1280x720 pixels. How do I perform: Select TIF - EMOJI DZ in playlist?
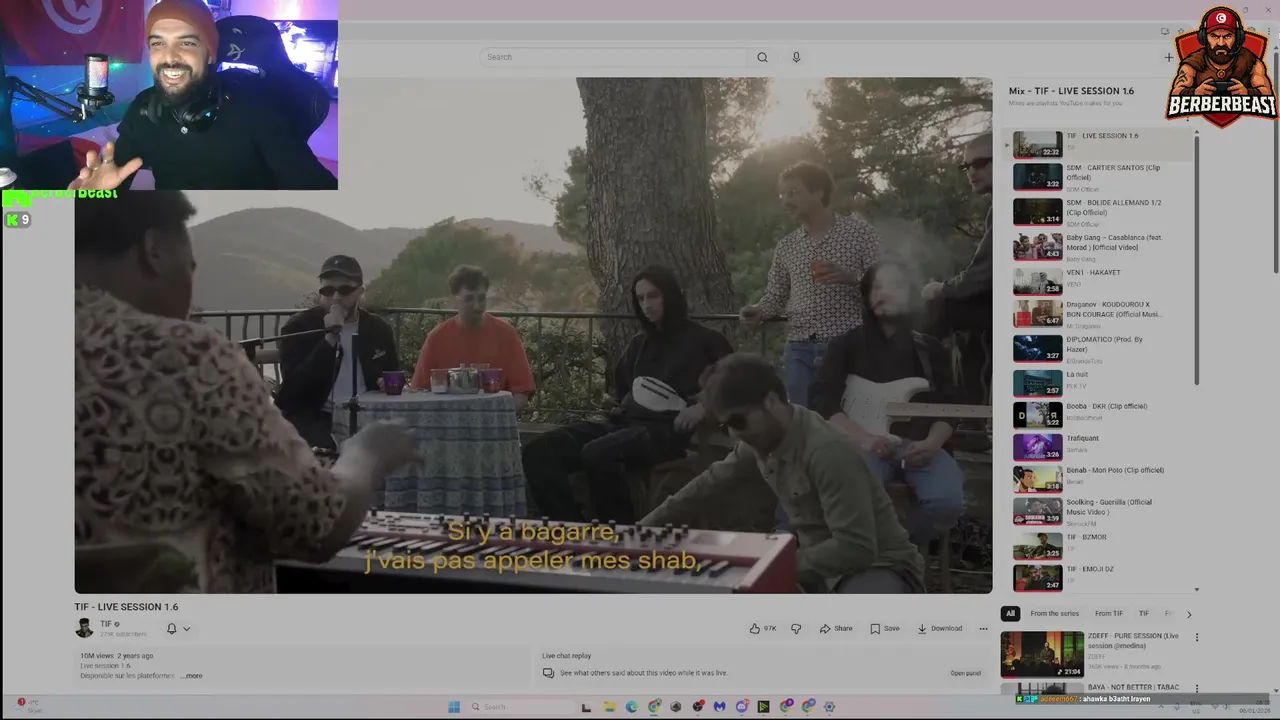pyautogui.click(x=1100, y=577)
